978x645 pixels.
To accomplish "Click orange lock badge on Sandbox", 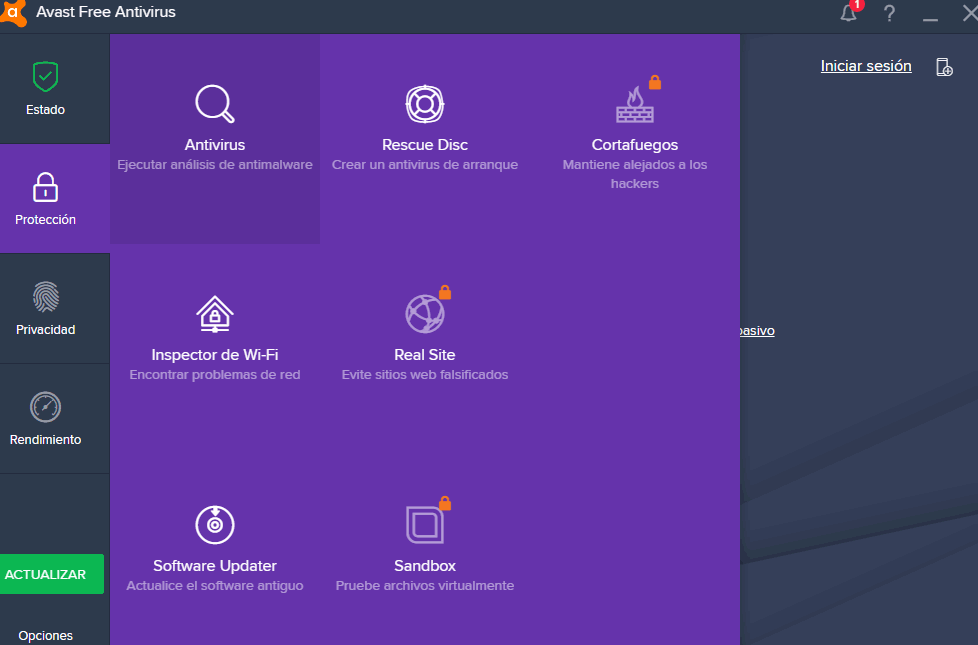I will pos(445,503).
